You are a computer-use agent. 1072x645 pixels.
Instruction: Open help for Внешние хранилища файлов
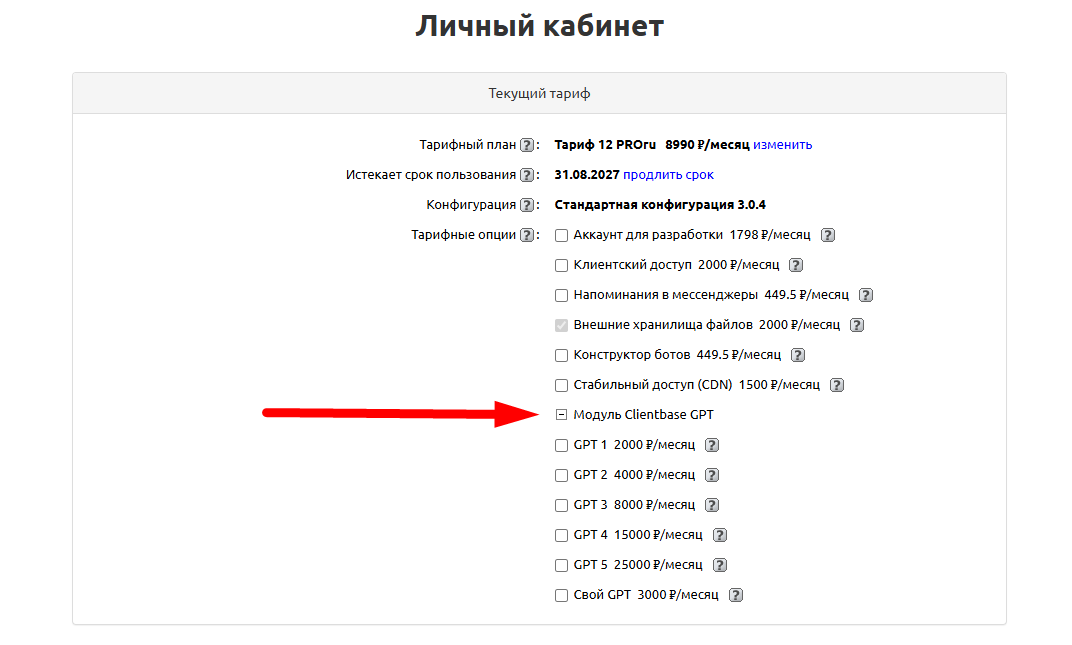(857, 326)
